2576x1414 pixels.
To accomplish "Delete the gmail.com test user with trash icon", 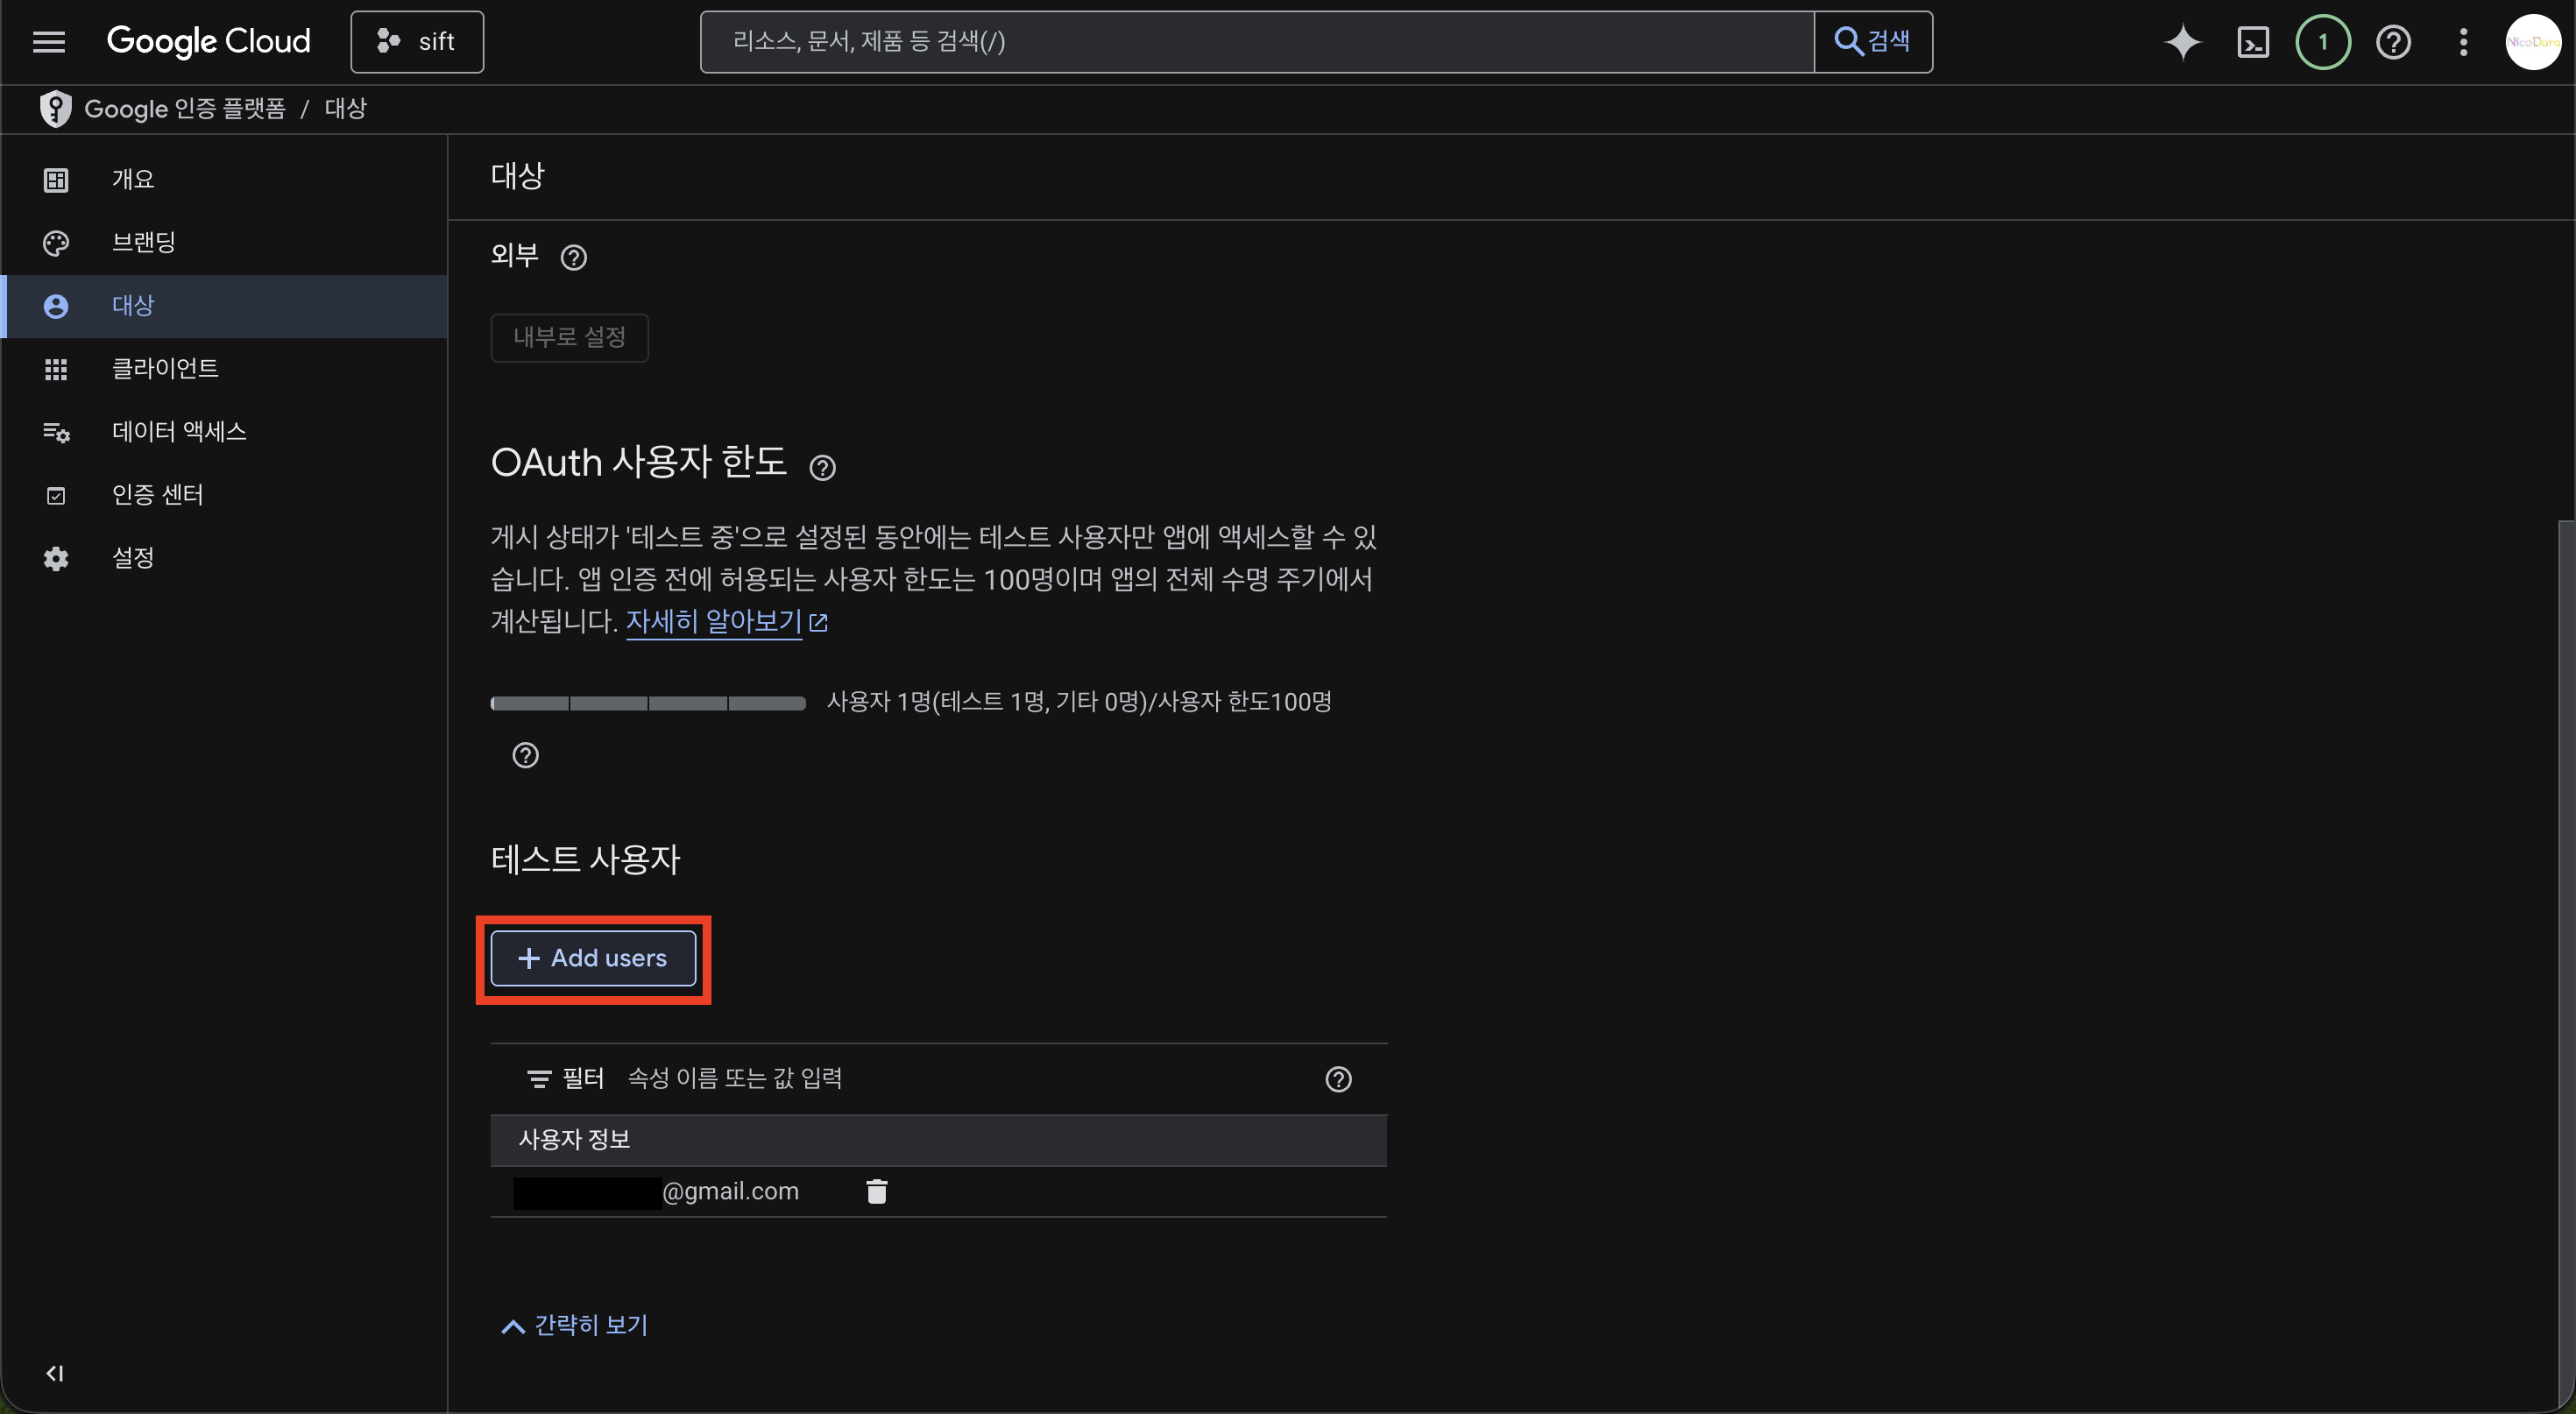I will click(x=876, y=1191).
